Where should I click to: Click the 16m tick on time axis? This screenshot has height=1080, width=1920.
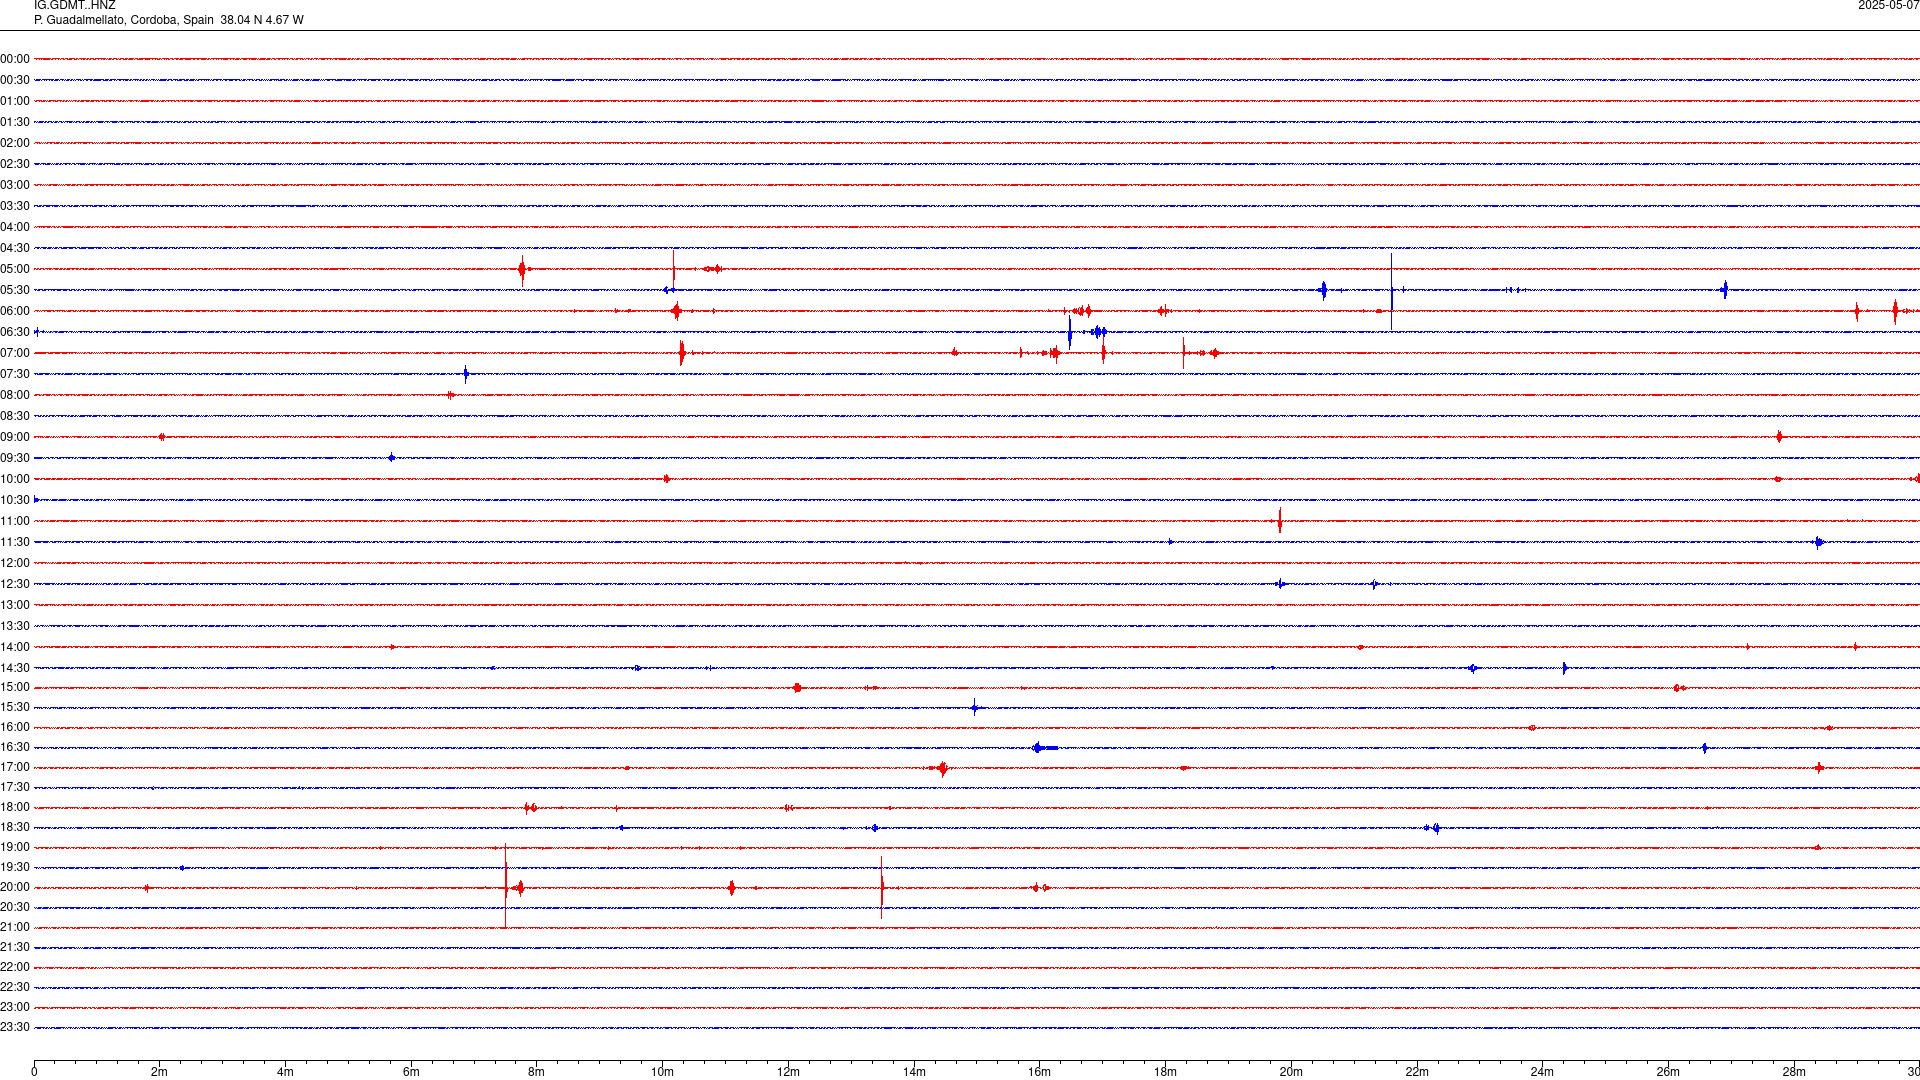click(1040, 1072)
